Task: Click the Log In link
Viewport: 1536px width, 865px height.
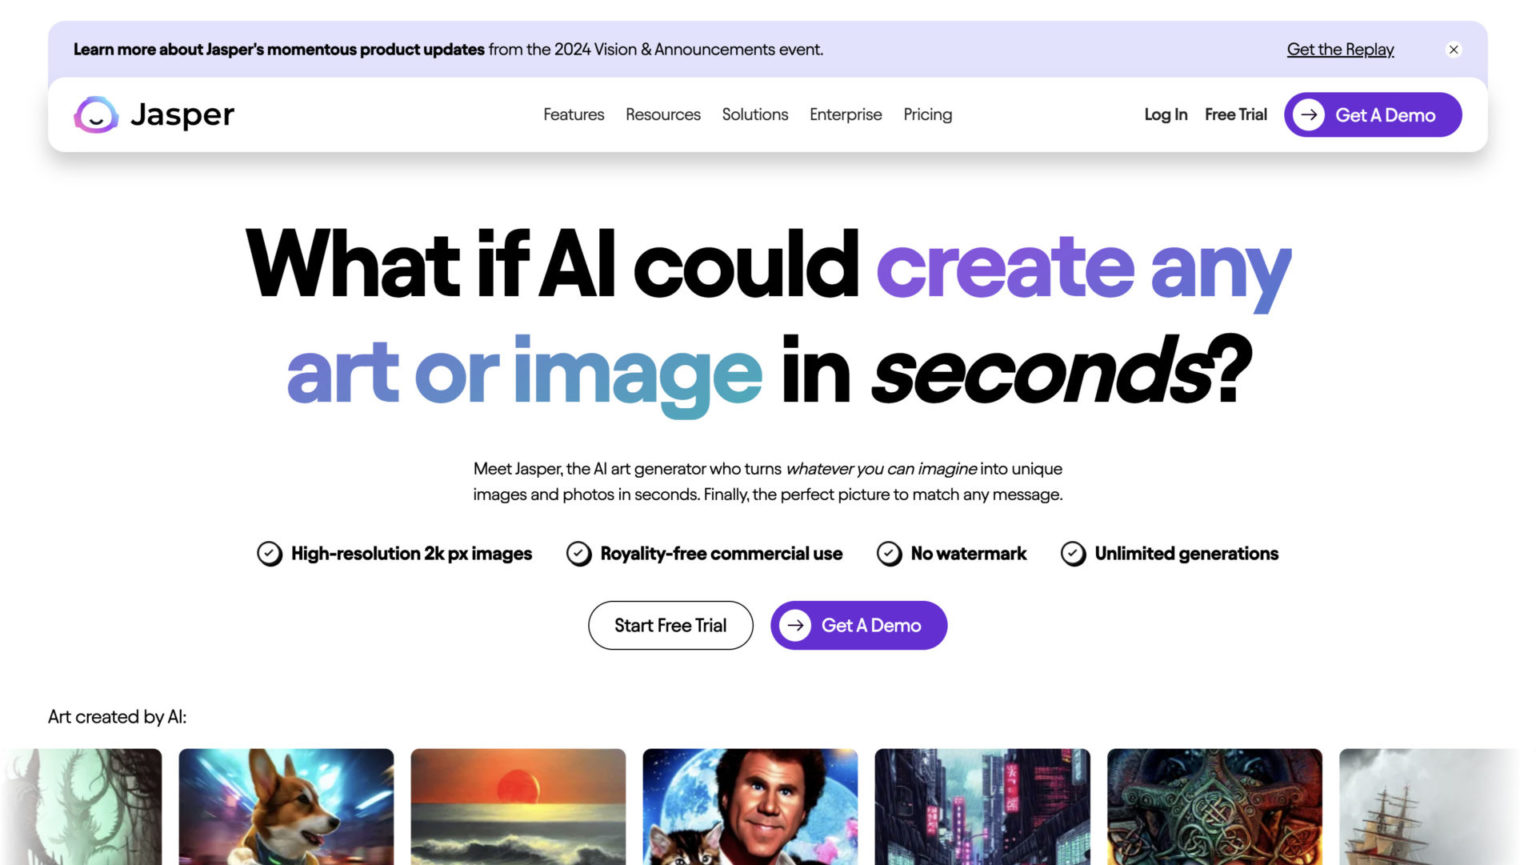Action: (x=1164, y=115)
